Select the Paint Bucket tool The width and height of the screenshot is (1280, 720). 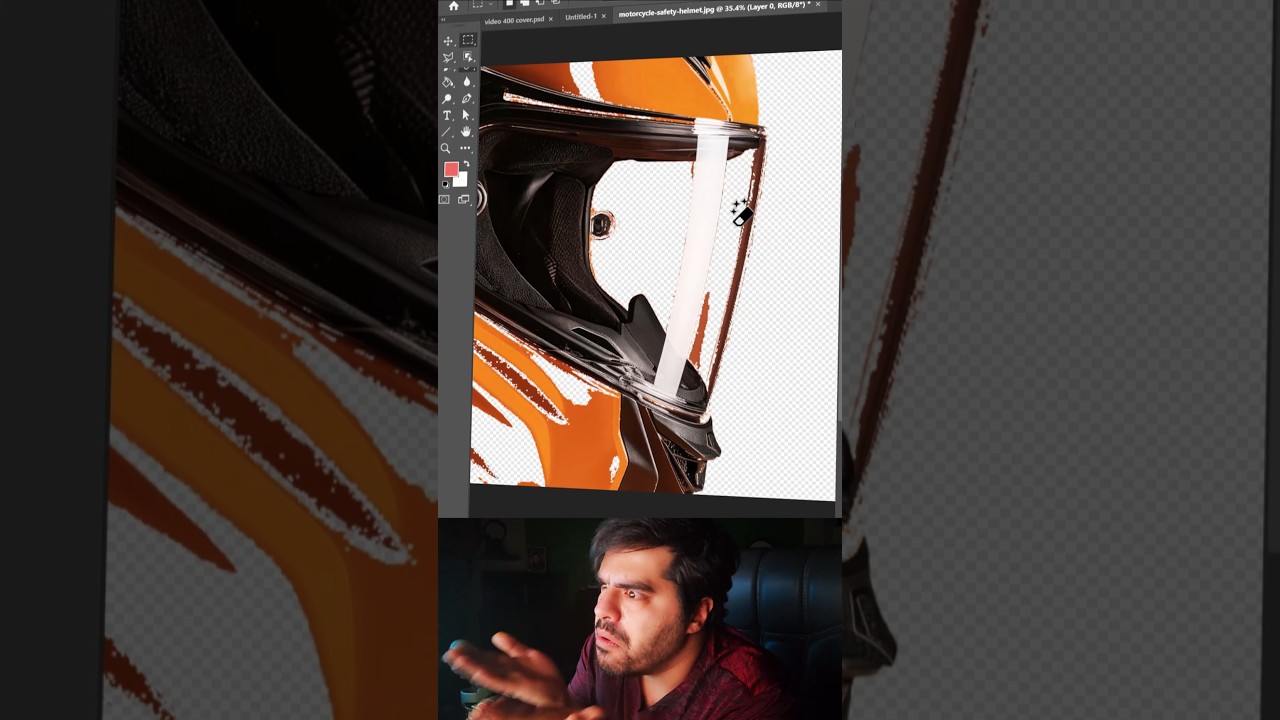pyautogui.click(x=448, y=82)
